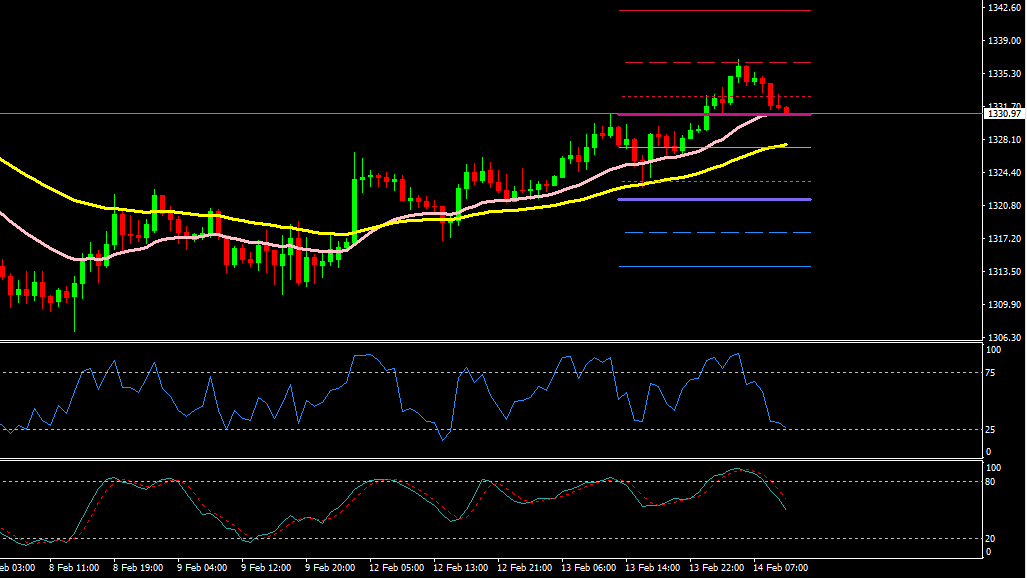The height and width of the screenshot is (578, 1027).
Task: Click the 9 Feb 12:00 time label
Action: (267, 568)
